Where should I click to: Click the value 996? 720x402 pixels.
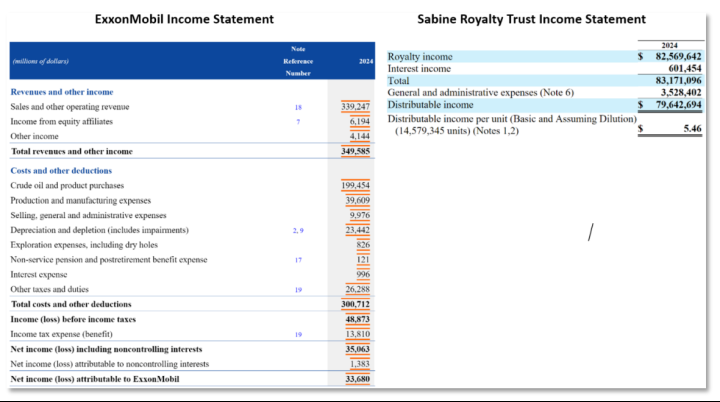pos(363,274)
